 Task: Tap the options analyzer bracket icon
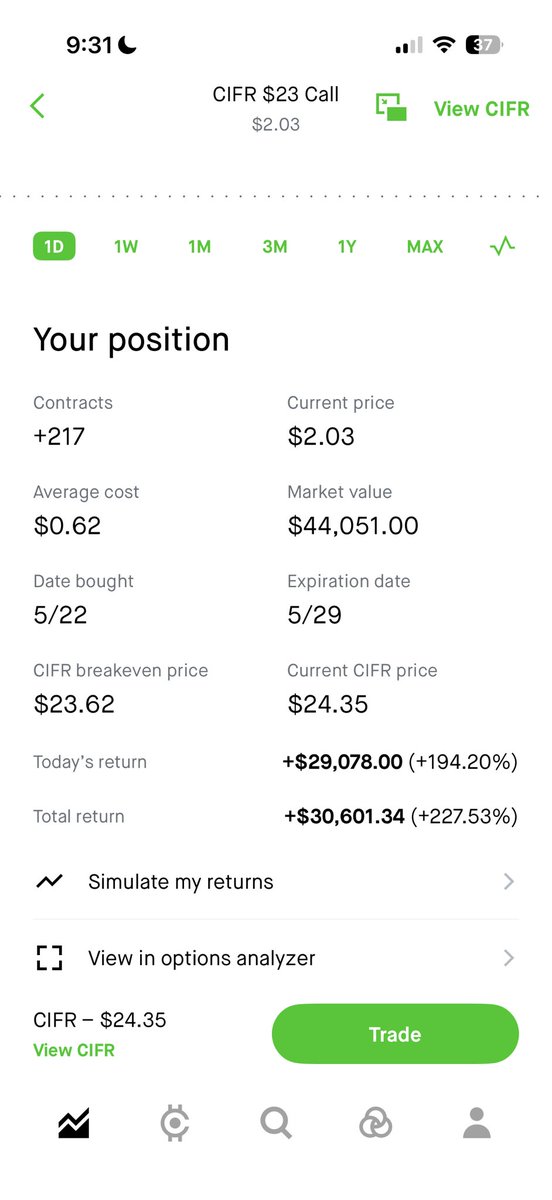tap(49, 958)
